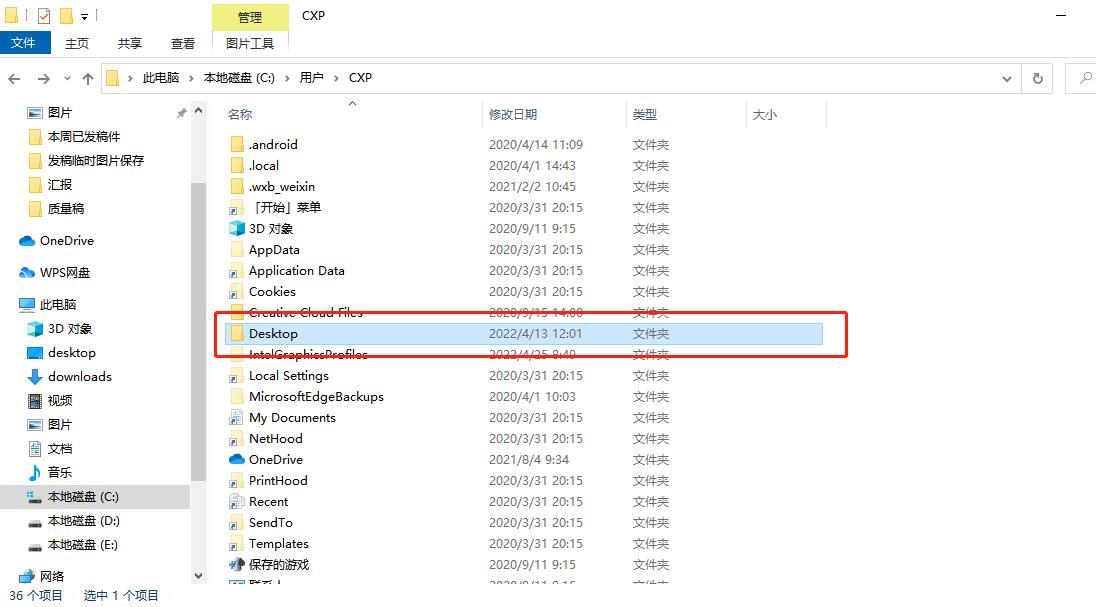The height and width of the screenshot is (607, 1096).
Task: Toggle the quick access toolbar dropdown arrow
Action: [x=84, y=15]
